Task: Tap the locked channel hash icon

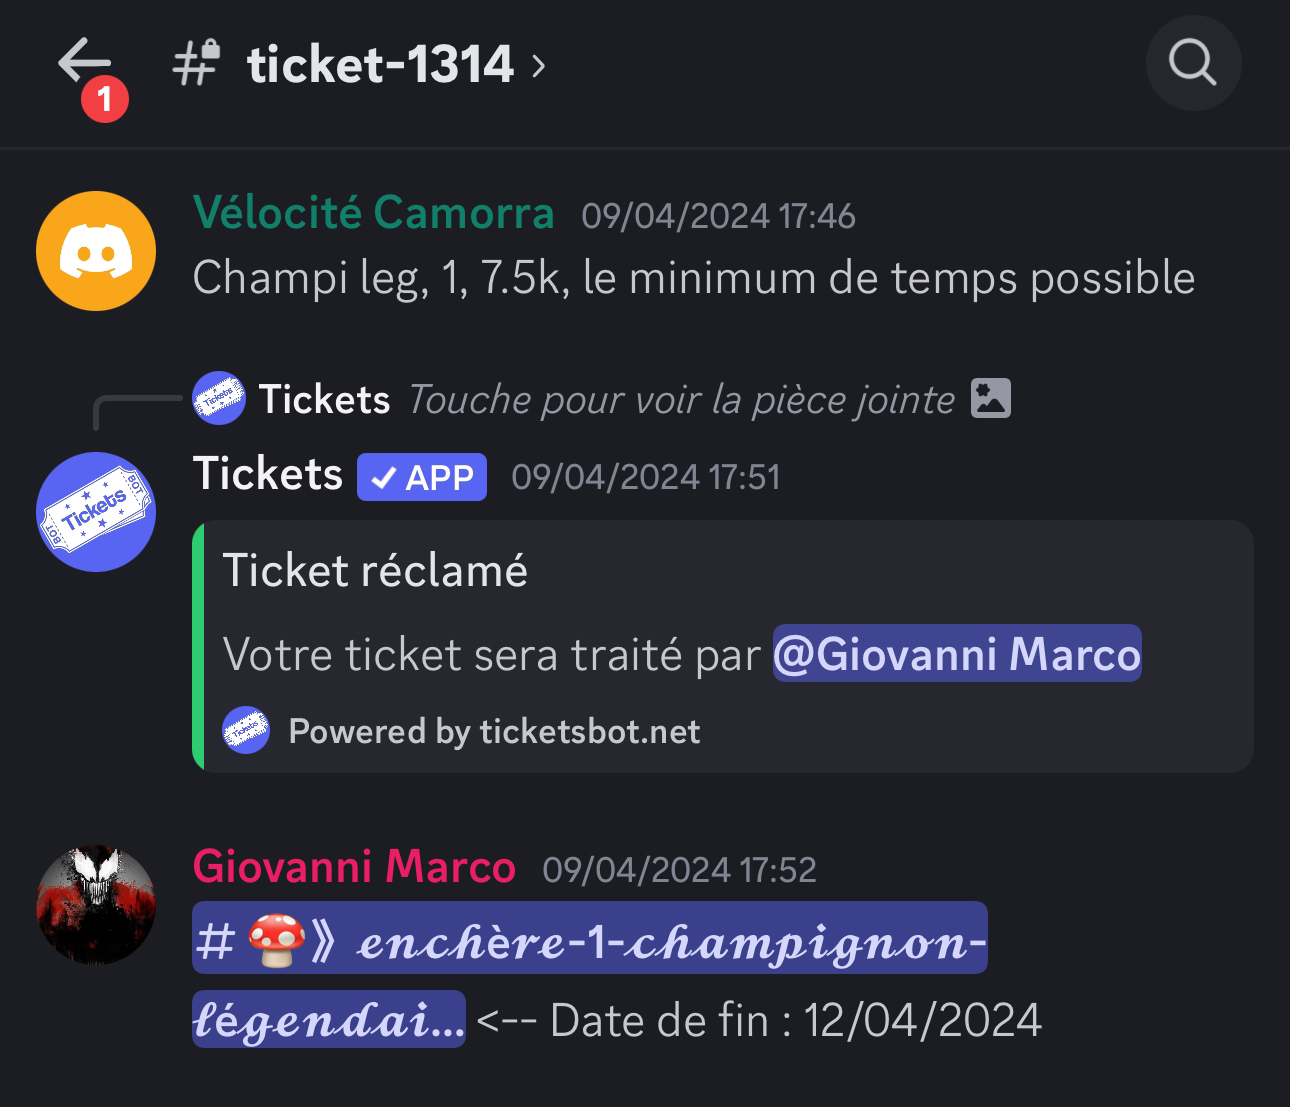Action: click(x=196, y=63)
